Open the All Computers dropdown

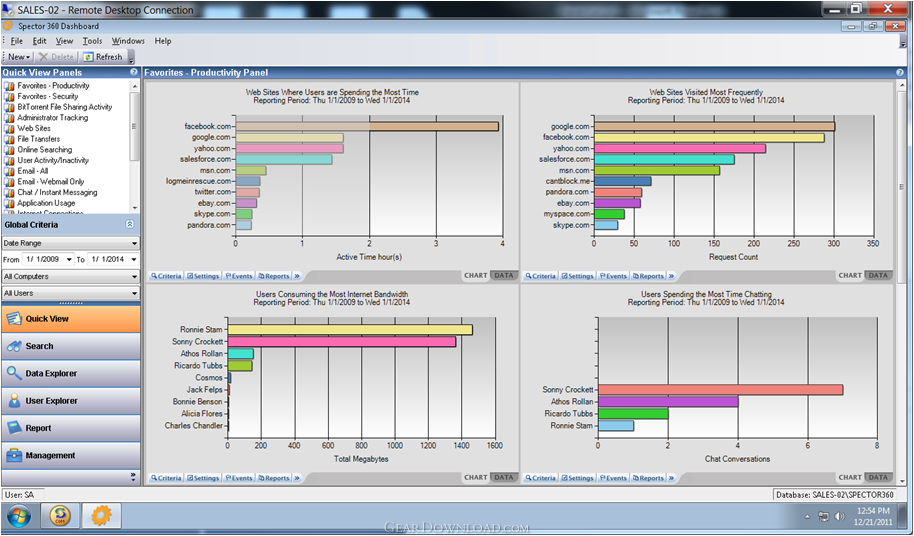(71, 277)
